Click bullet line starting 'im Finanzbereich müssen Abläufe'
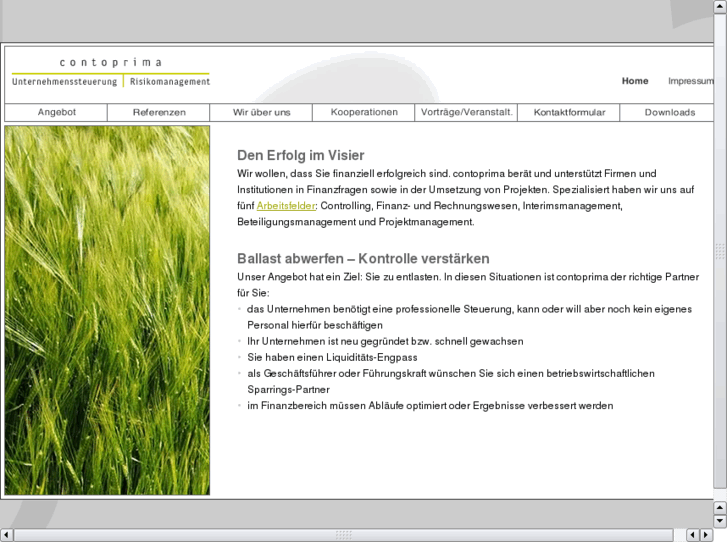 (x=430, y=406)
